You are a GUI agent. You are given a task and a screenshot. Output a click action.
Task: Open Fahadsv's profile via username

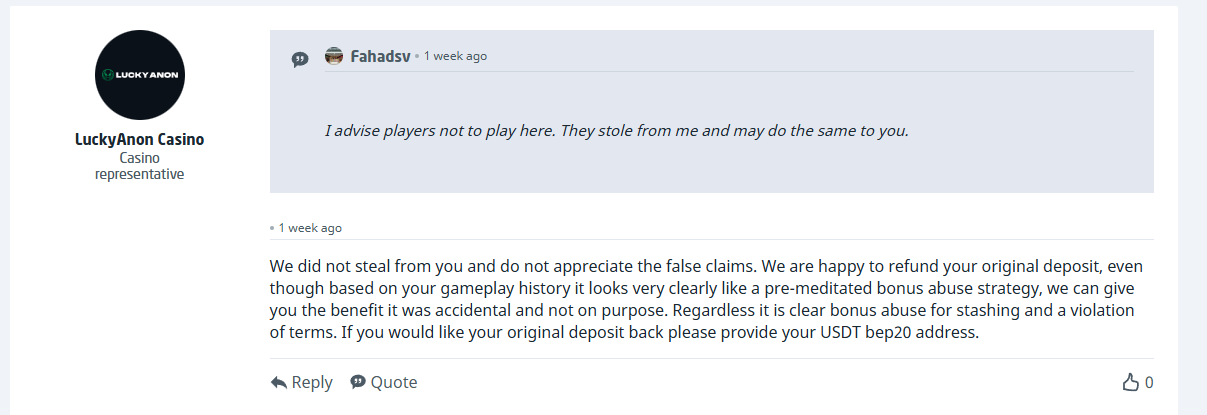click(380, 56)
